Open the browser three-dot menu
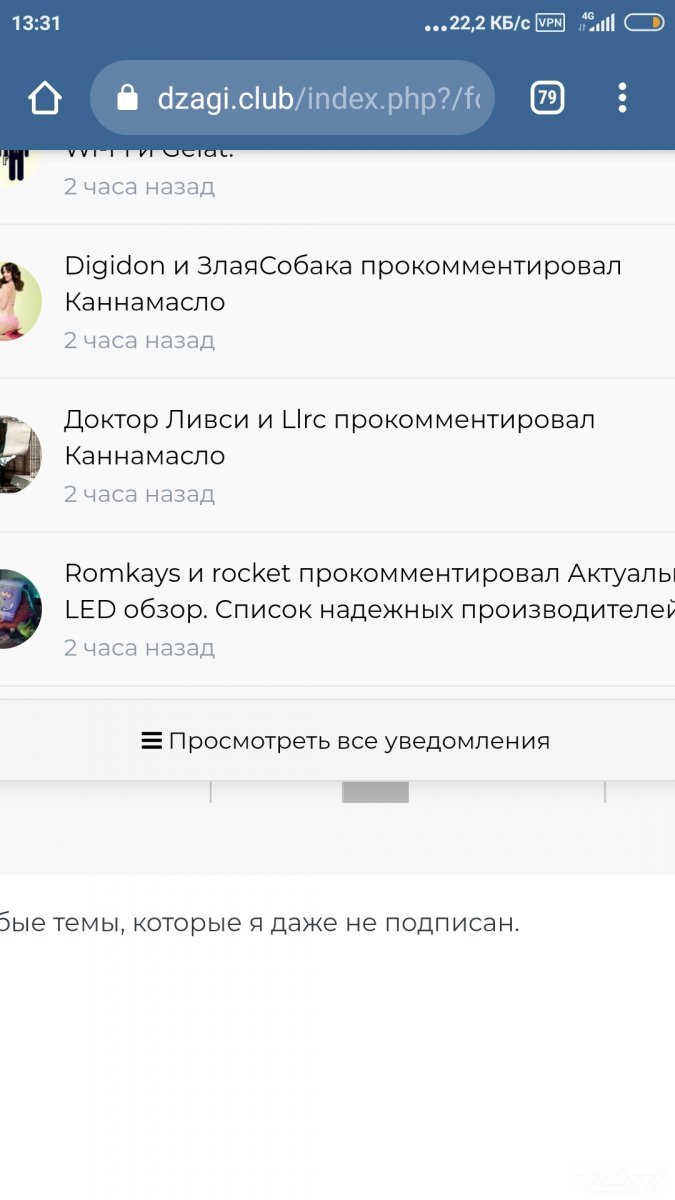 [622, 97]
